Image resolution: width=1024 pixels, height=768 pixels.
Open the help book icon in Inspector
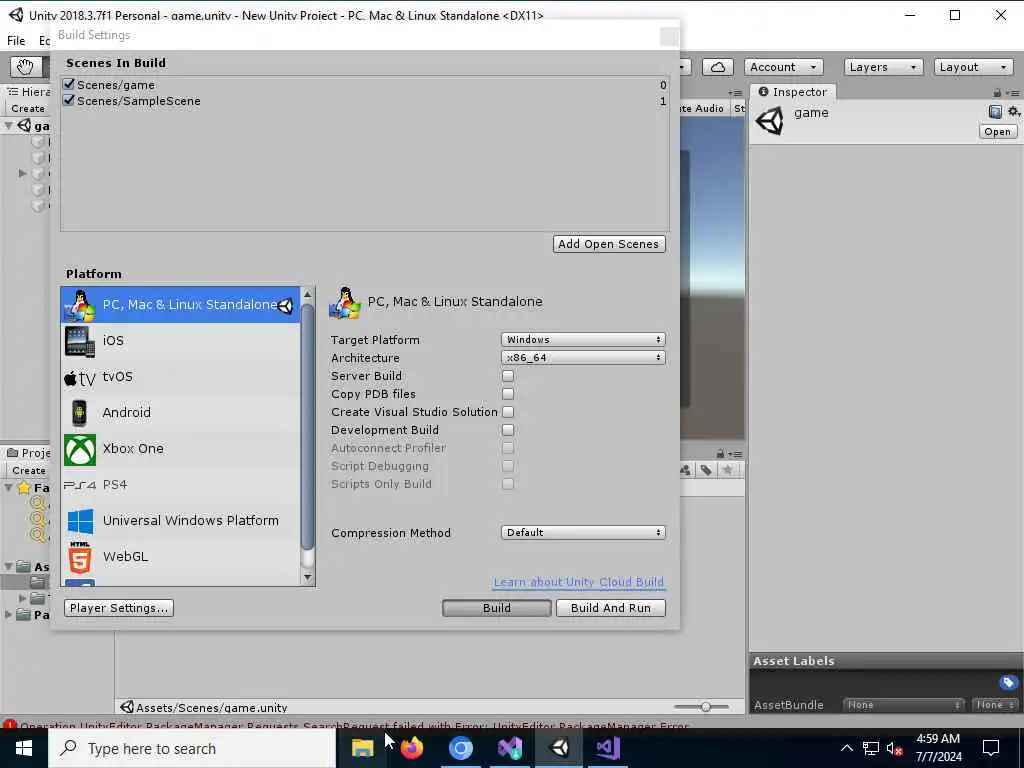coord(995,112)
